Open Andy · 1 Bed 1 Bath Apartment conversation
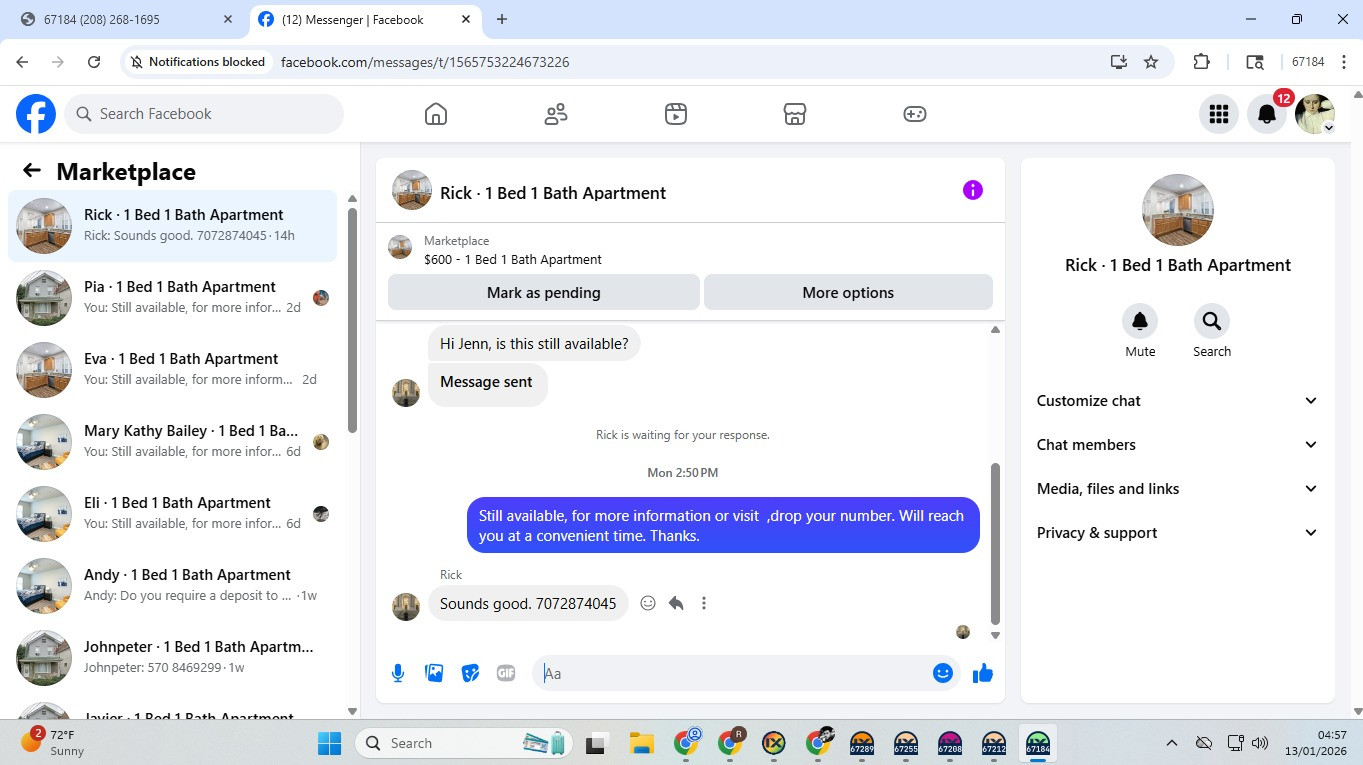This screenshot has width=1363, height=765. tap(173, 586)
